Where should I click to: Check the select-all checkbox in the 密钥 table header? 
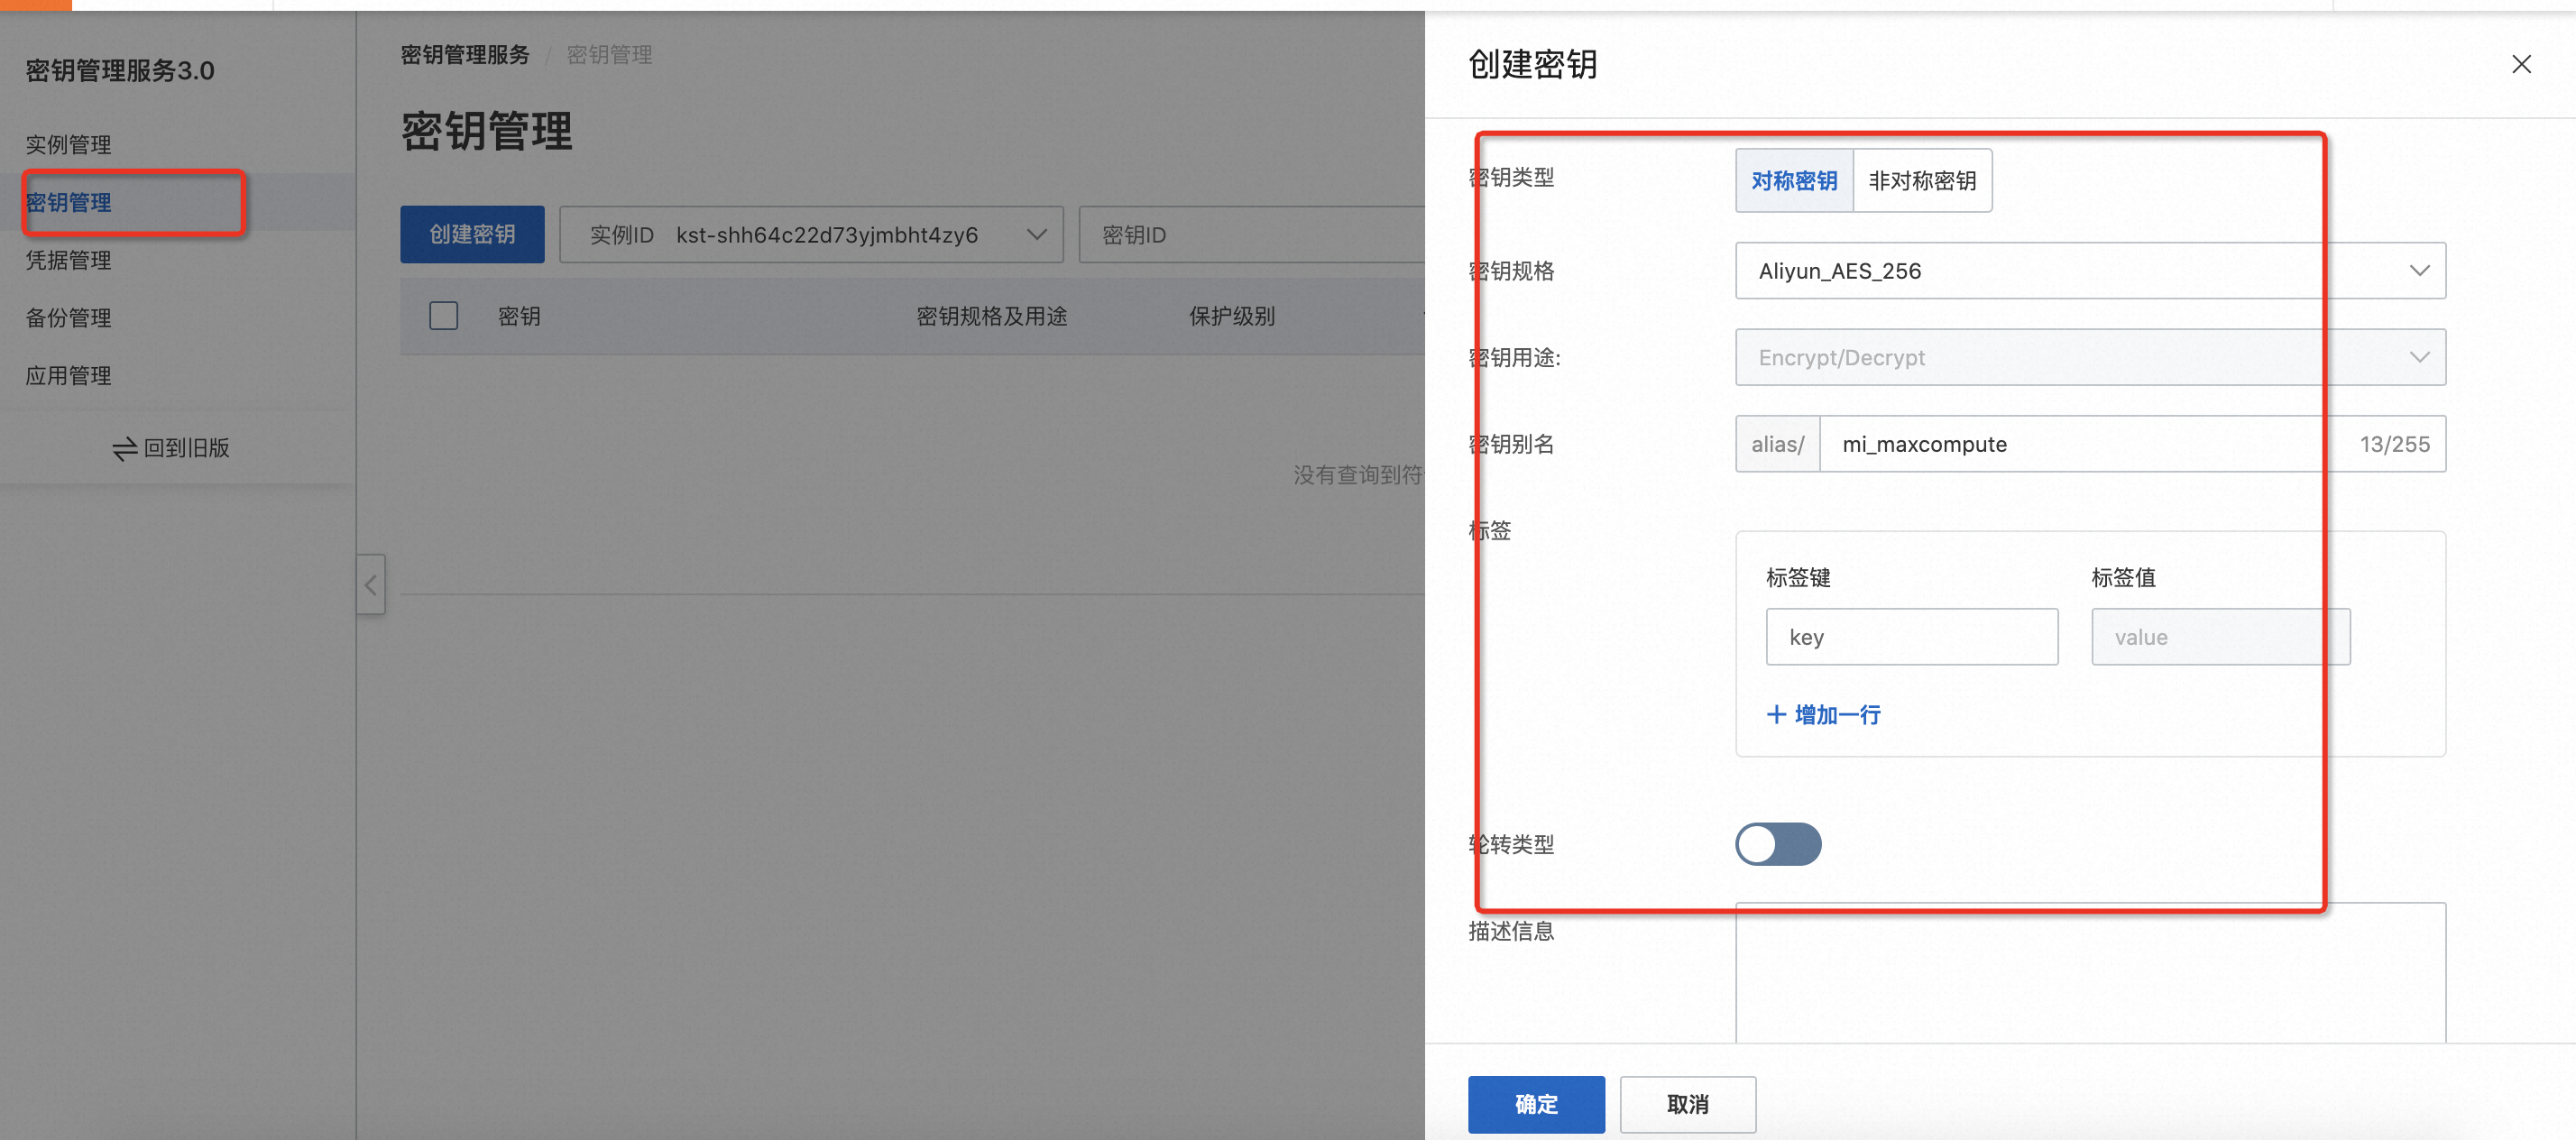(x=443, y=316)
